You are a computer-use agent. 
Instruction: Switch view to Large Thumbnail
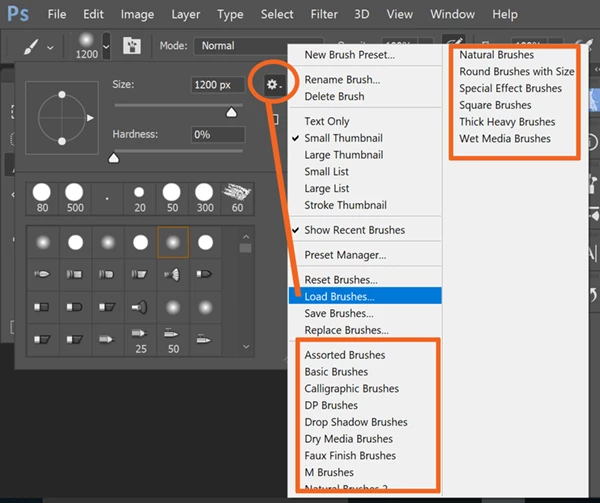(x=365, y=155)
